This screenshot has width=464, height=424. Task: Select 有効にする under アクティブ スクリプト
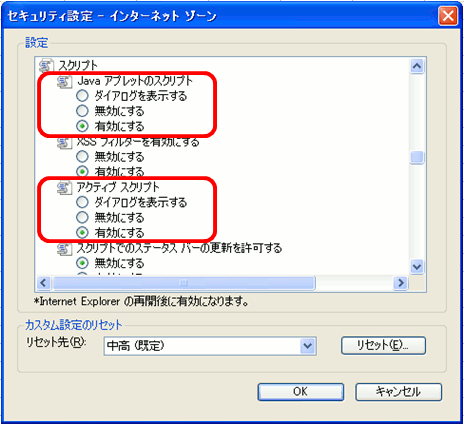pyautogui.click(x=82, y=233)
